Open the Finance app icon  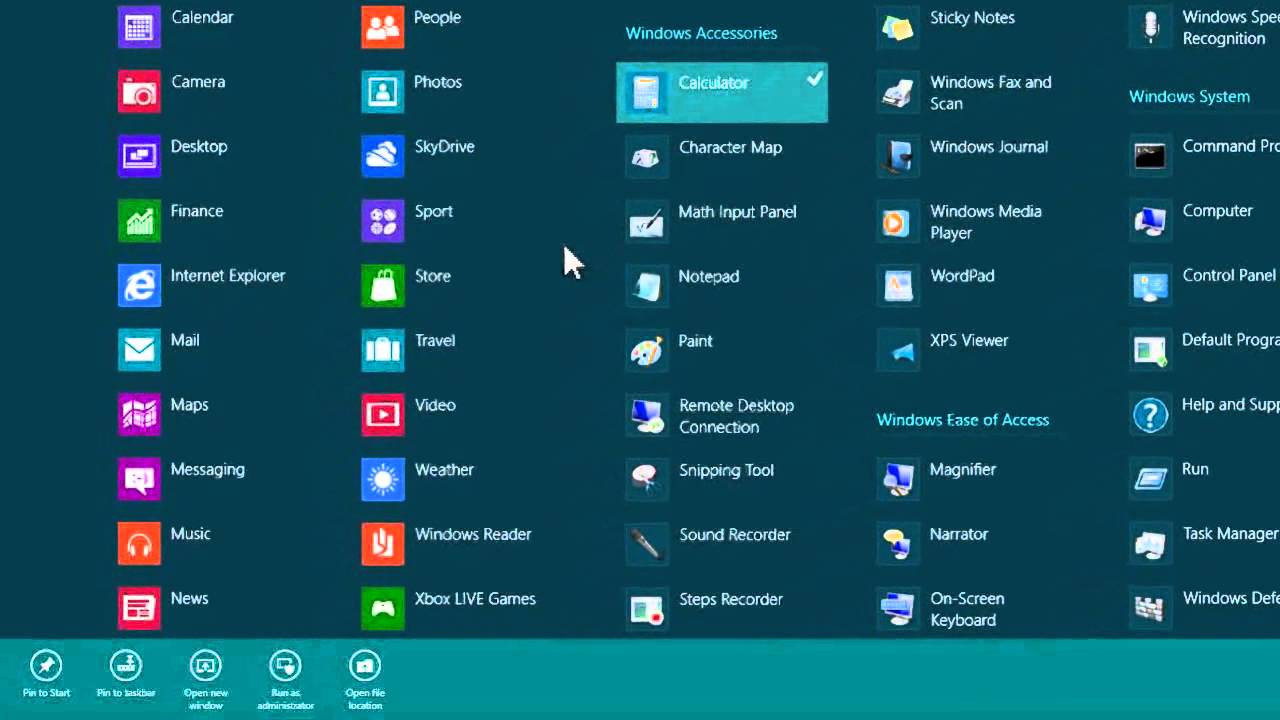point(139,221)
